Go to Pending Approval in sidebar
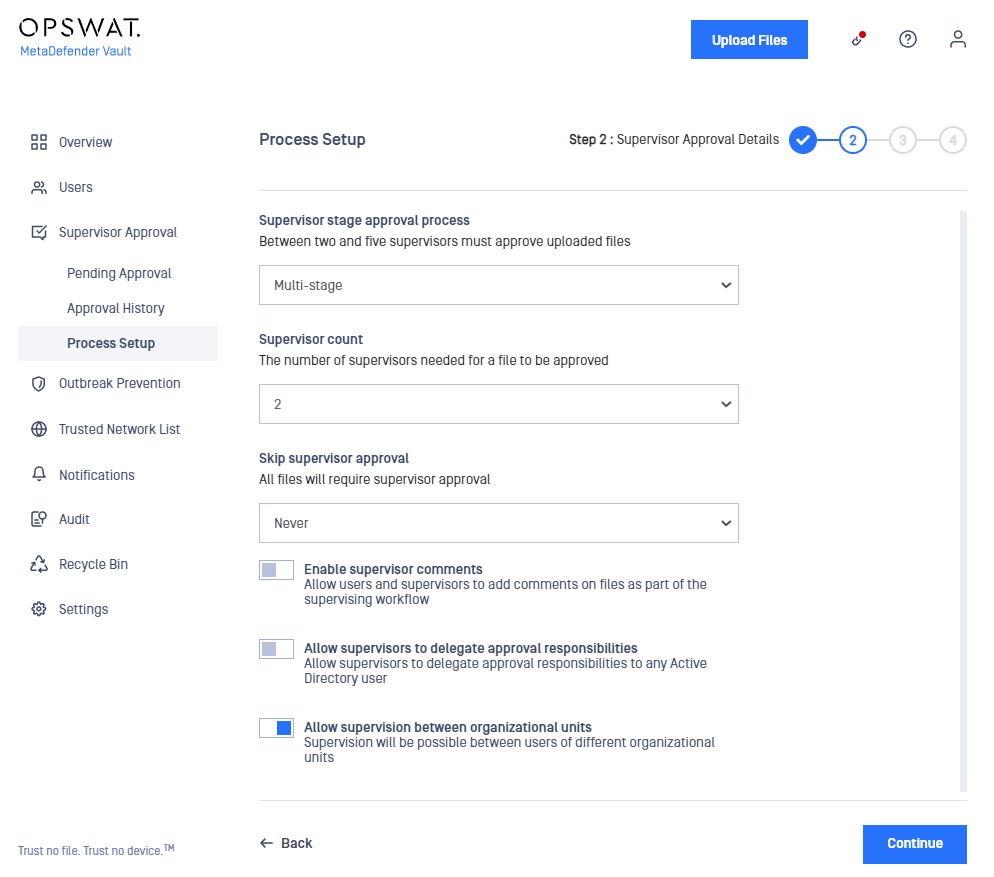 [119, 273]
